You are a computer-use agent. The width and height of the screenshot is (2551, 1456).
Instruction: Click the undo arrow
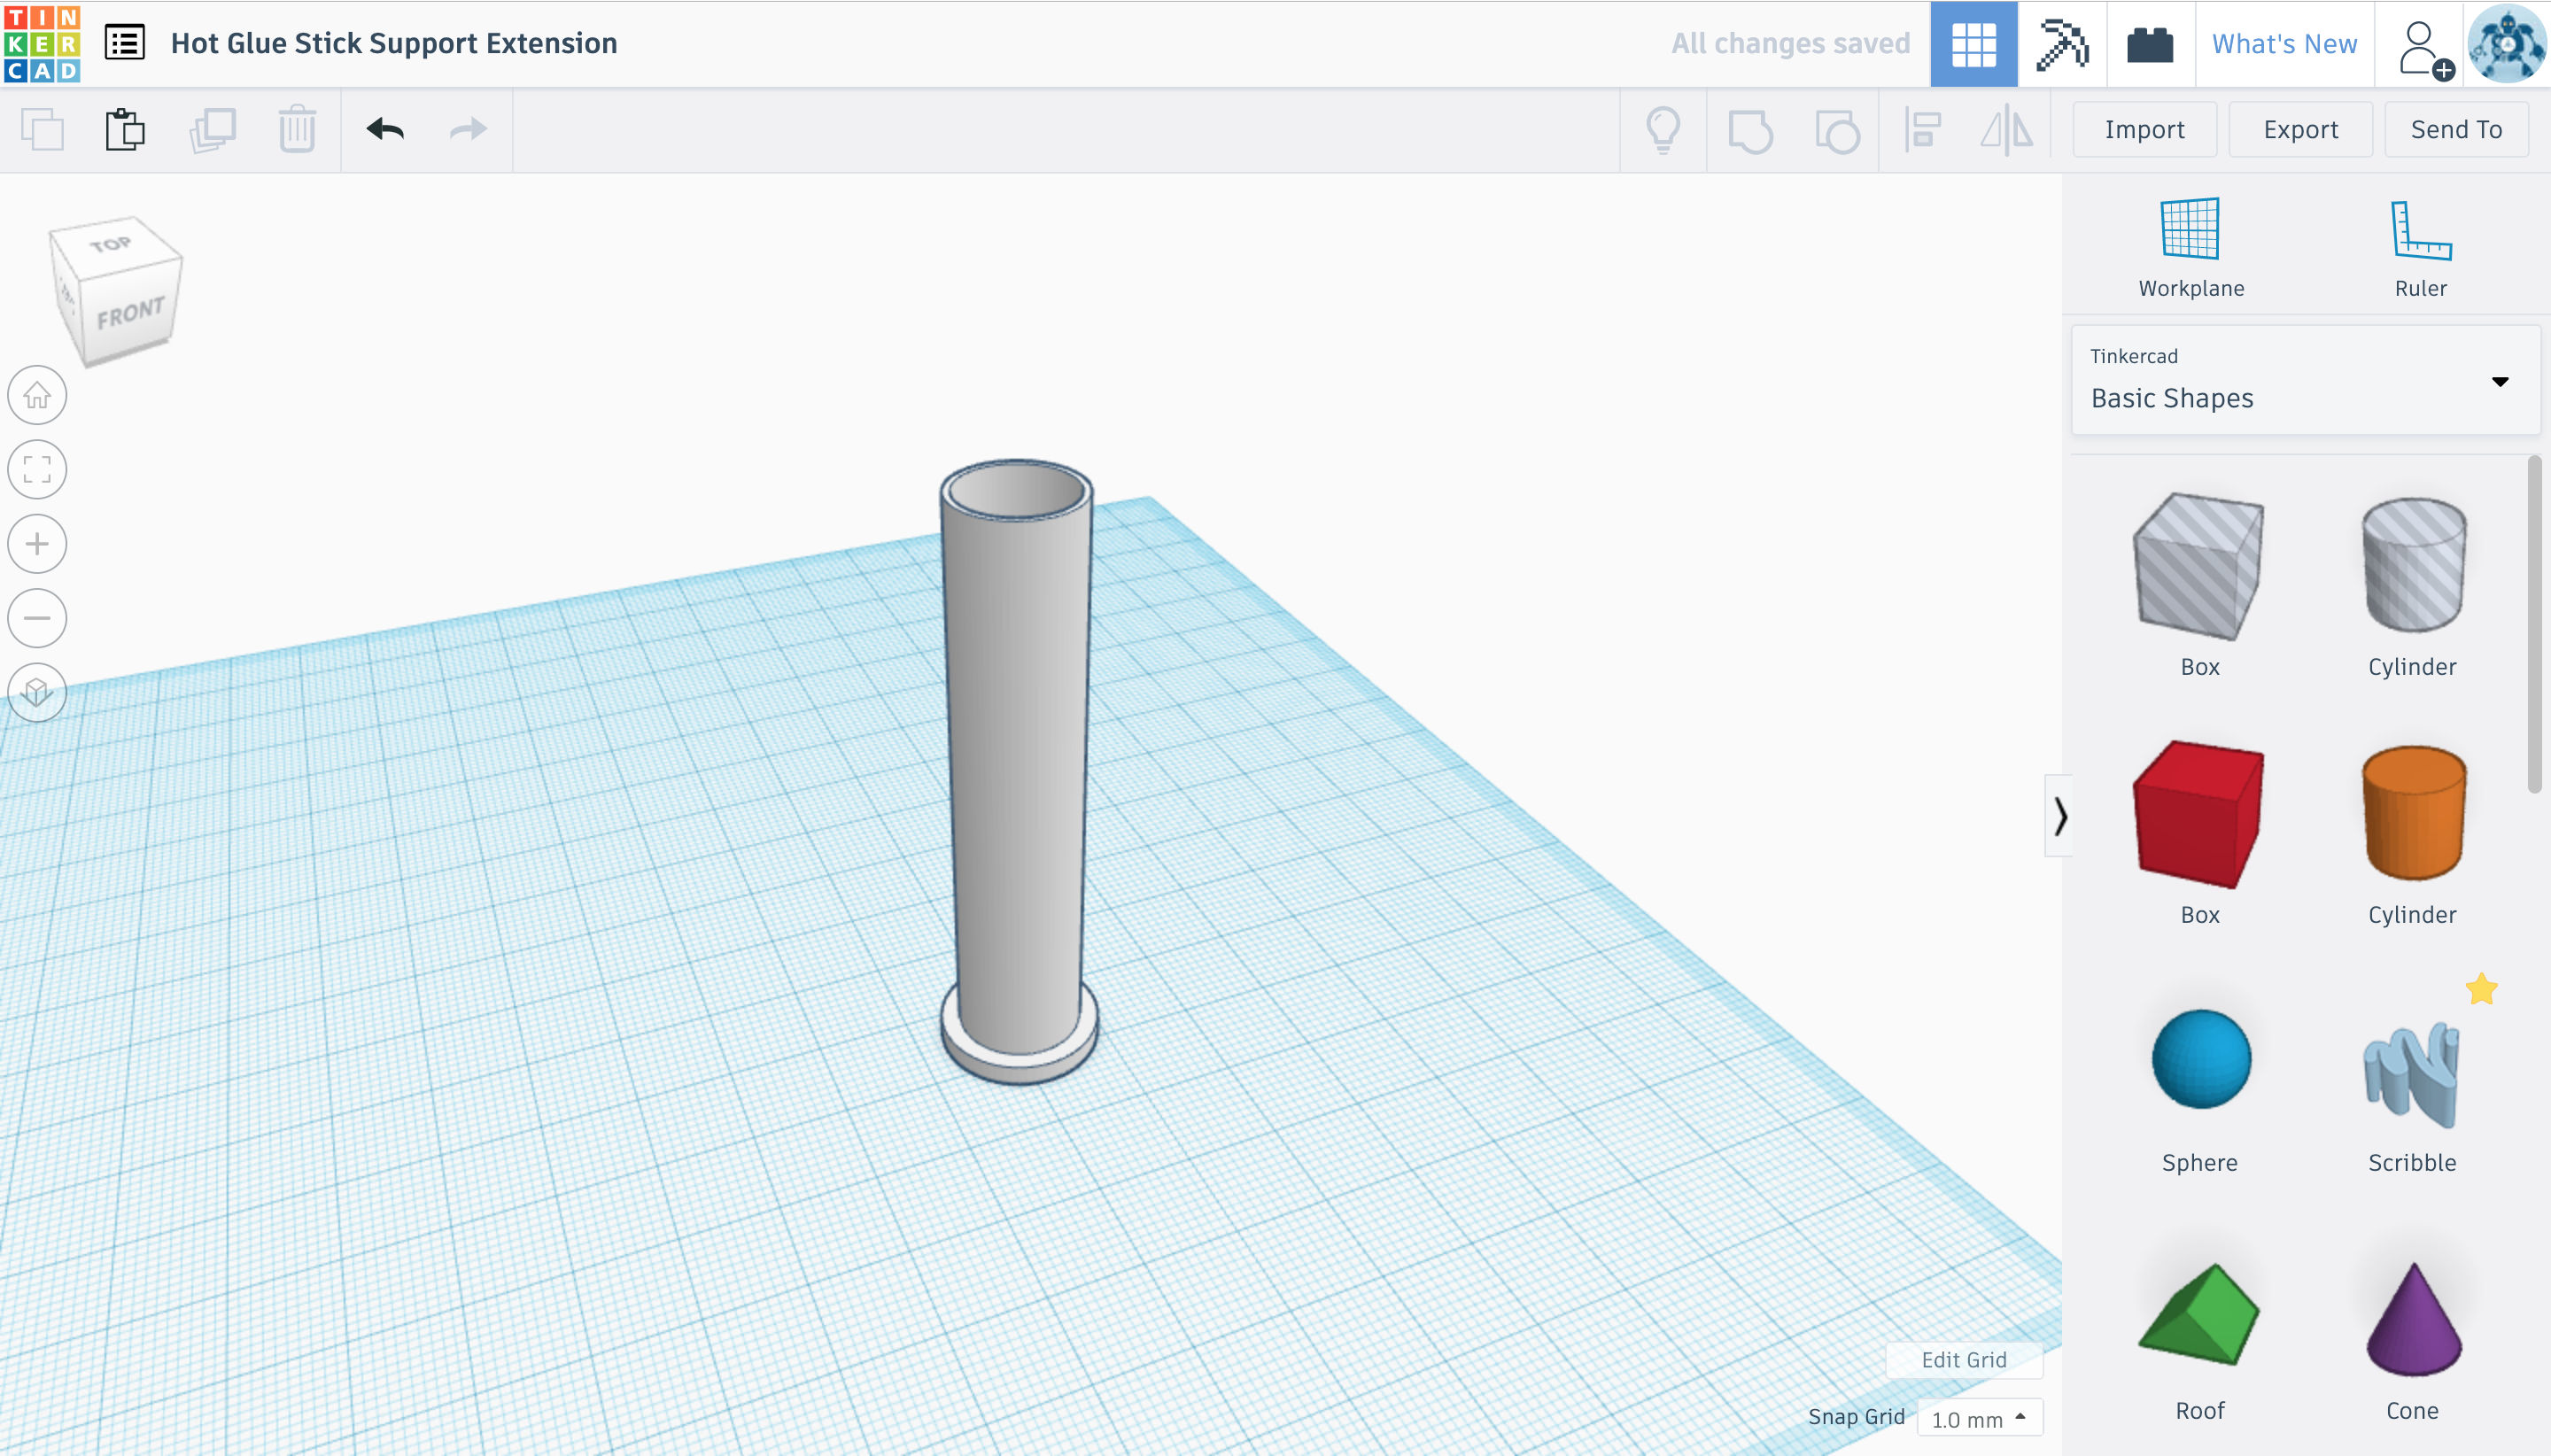coord(385,130)
